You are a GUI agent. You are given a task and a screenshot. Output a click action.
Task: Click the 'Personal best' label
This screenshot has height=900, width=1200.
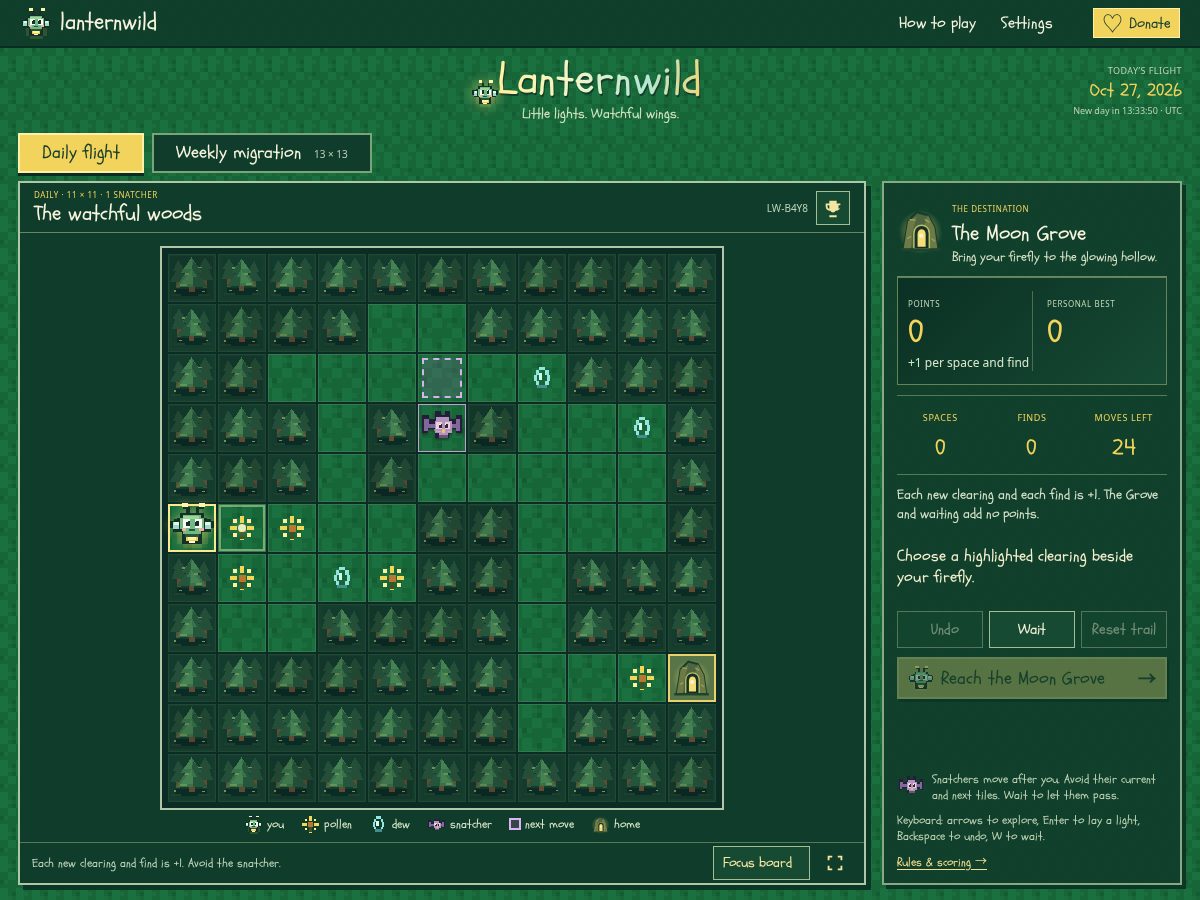coord(1081,303)
